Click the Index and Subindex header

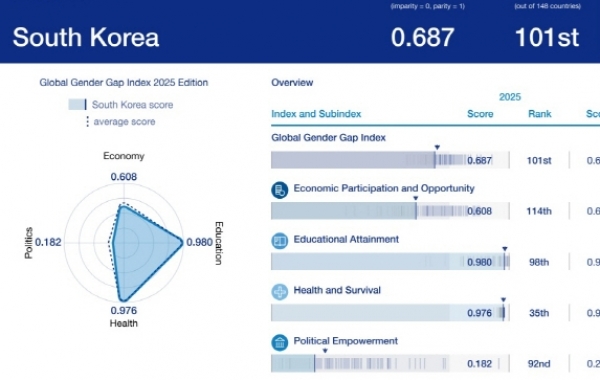pyautogui.click(x=316, y=114)
